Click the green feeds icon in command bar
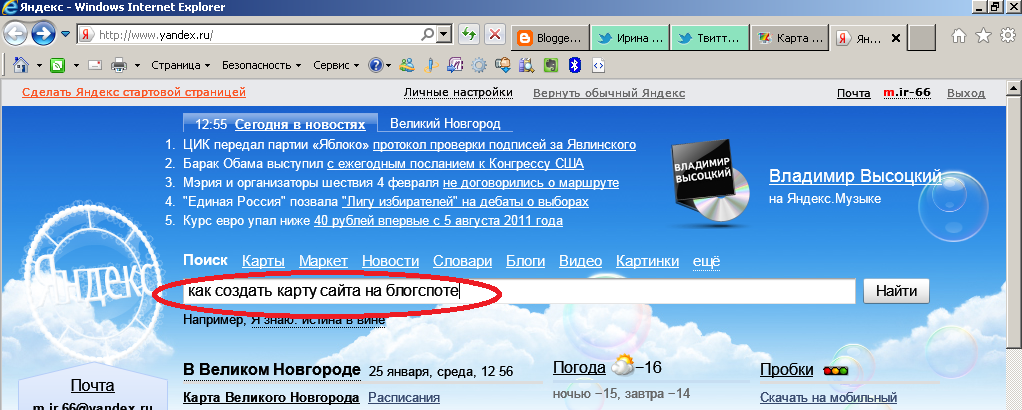Screen dimensions: 1022x410 point(58,65)
